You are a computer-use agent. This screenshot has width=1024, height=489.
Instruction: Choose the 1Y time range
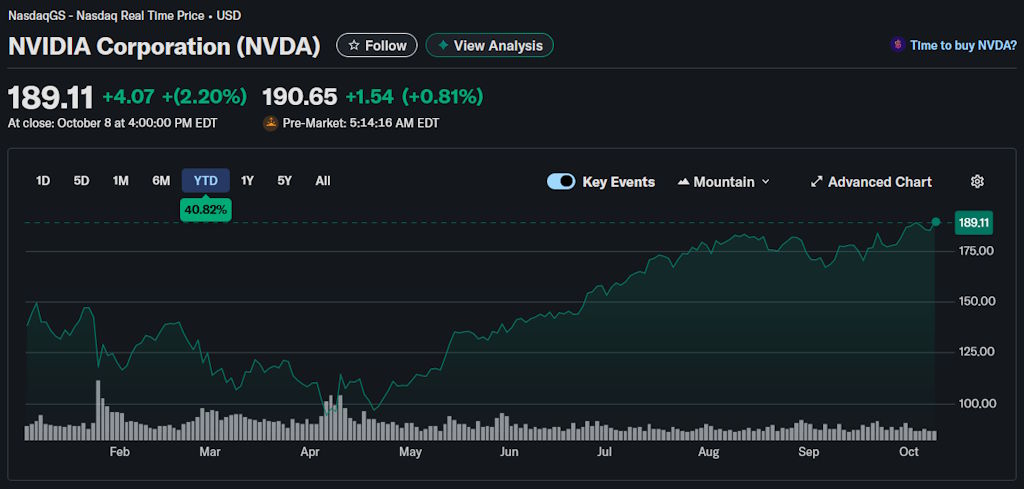click(247, 181)
